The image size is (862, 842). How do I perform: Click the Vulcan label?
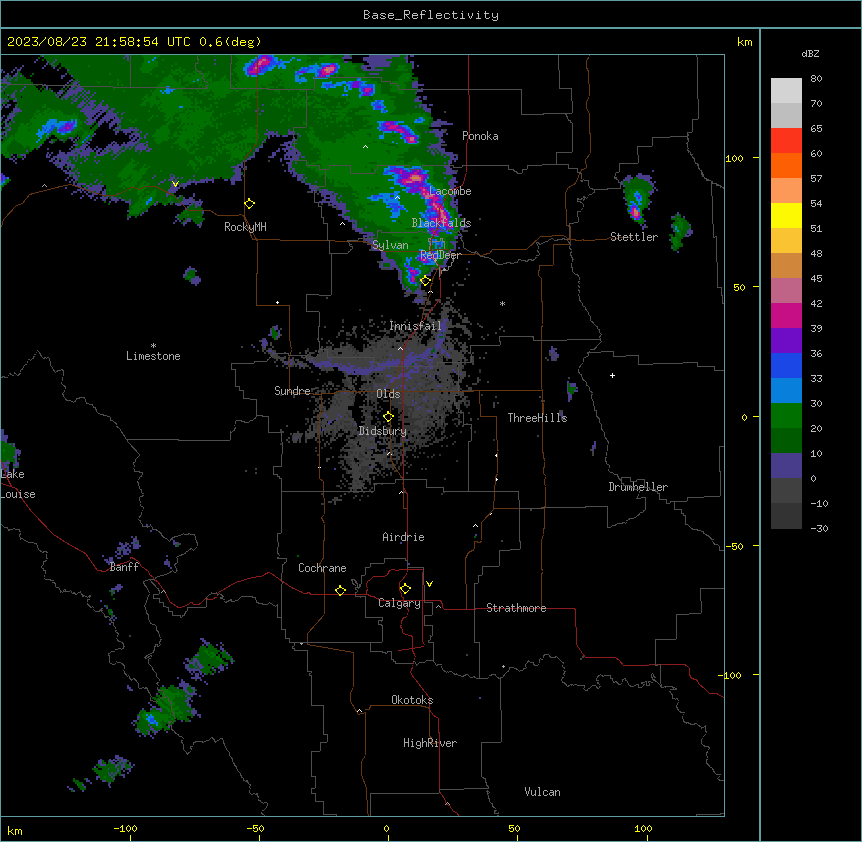542,792
